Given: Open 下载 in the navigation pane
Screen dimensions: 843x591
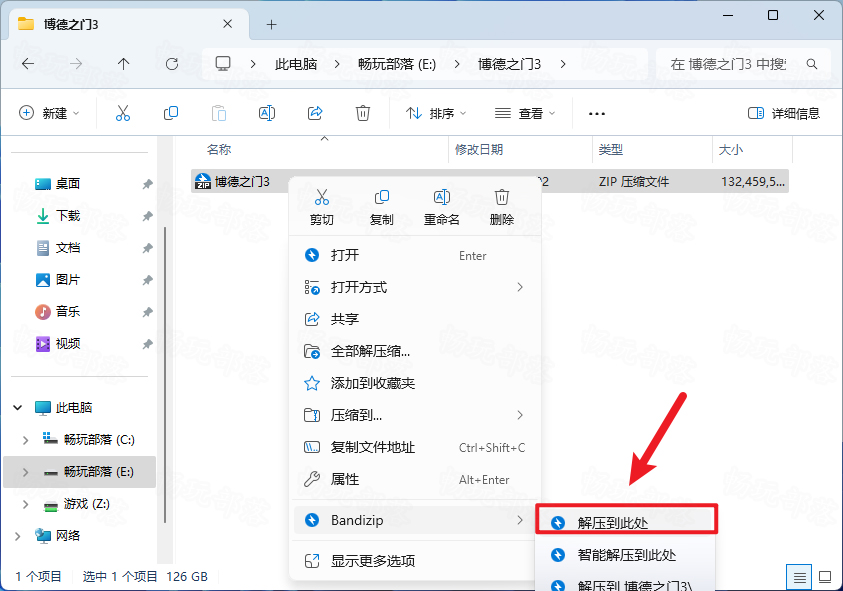Looking at the screenshot, I should pos(68,216).
